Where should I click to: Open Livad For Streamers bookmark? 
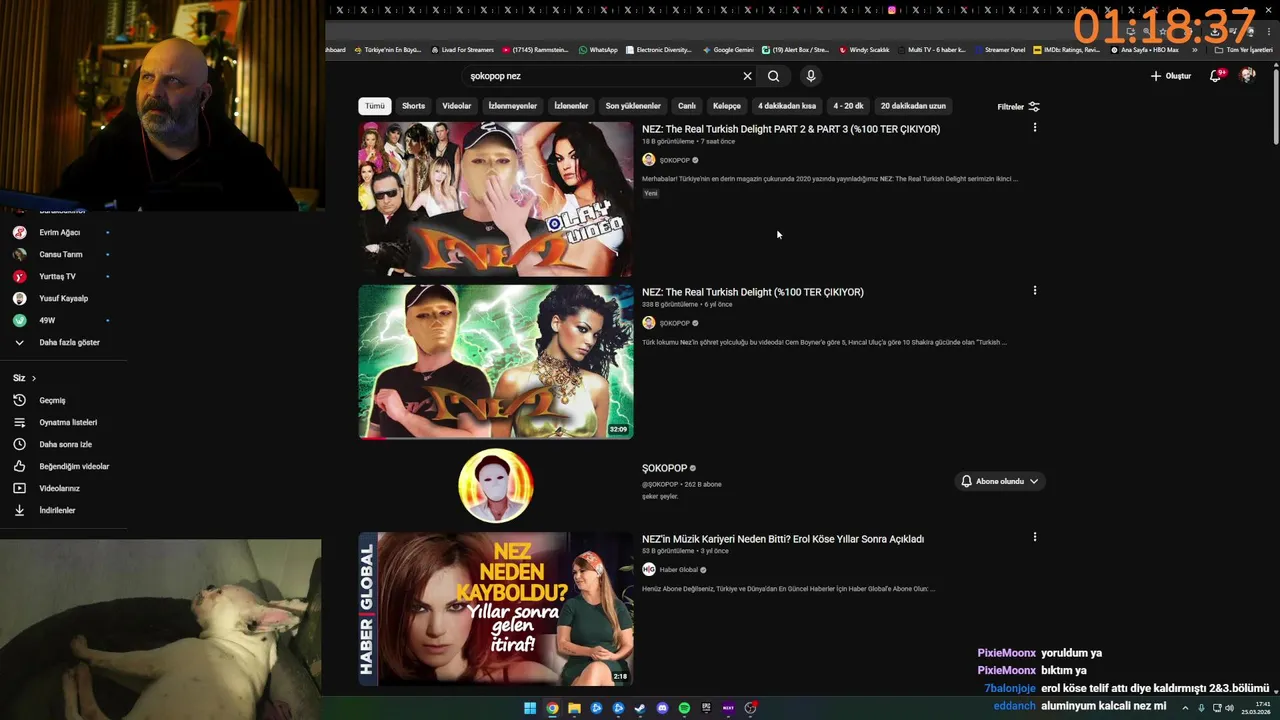(x=462, y=50)
